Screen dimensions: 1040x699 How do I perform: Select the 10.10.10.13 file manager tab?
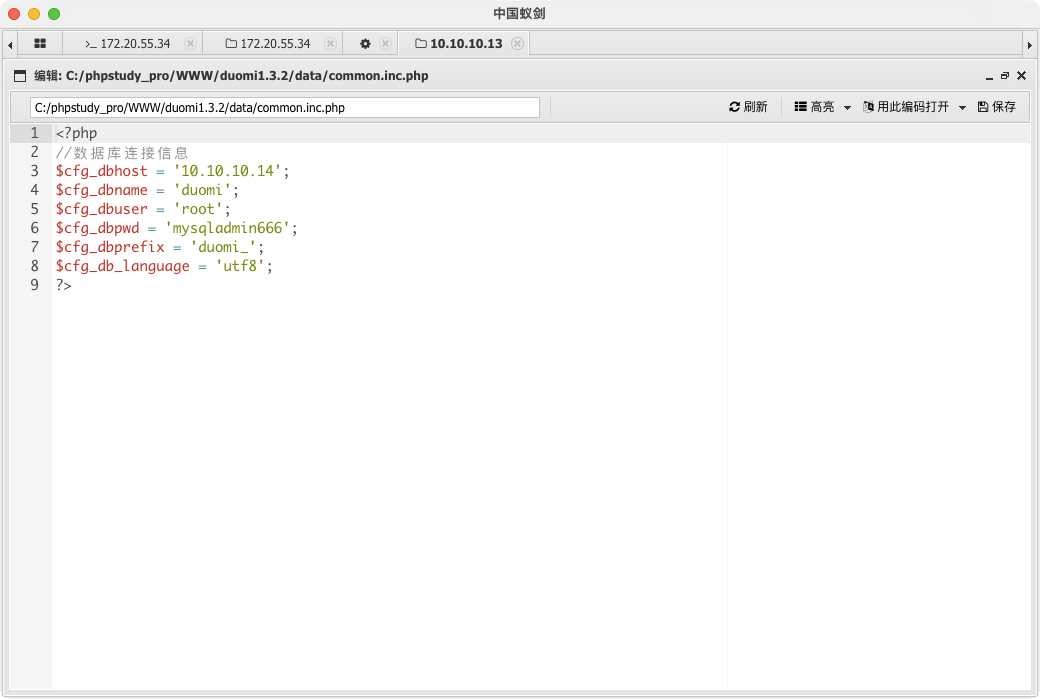point(458,44)
